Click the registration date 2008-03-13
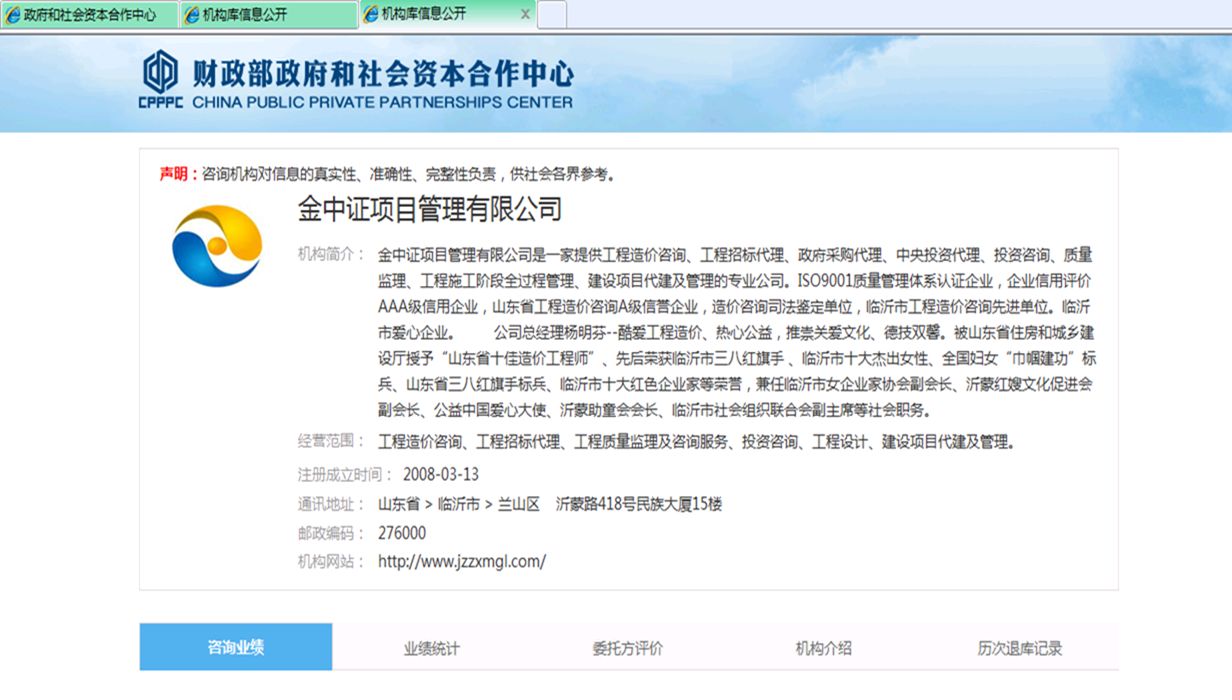Viewport: 1232px width, 700px height. (441, 474)
